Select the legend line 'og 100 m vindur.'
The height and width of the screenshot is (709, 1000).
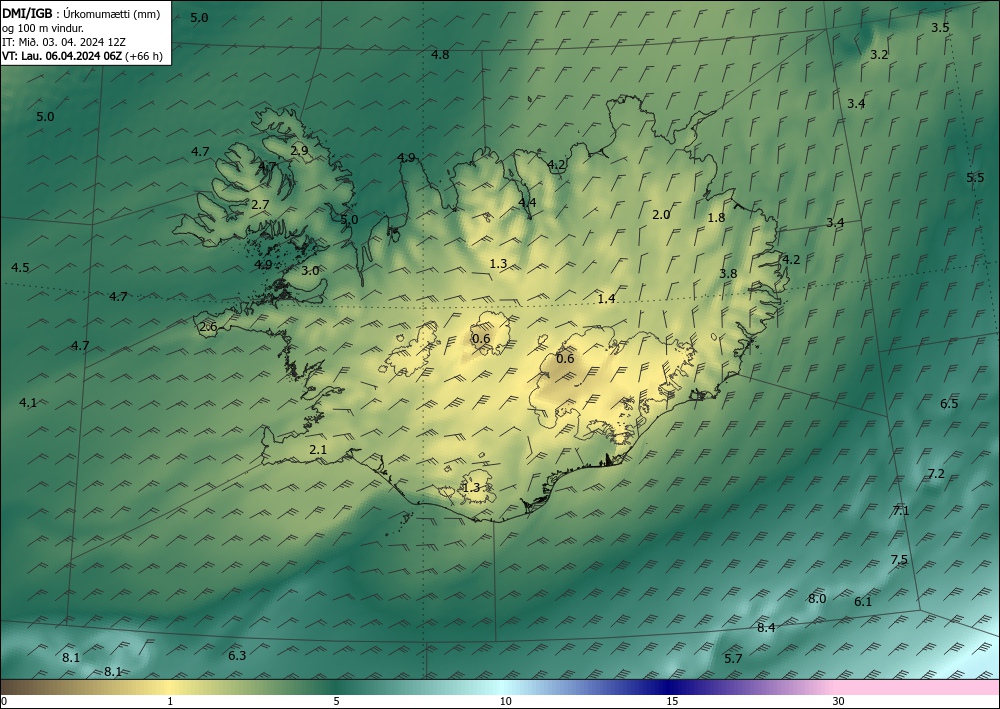(x=43, y=28)
